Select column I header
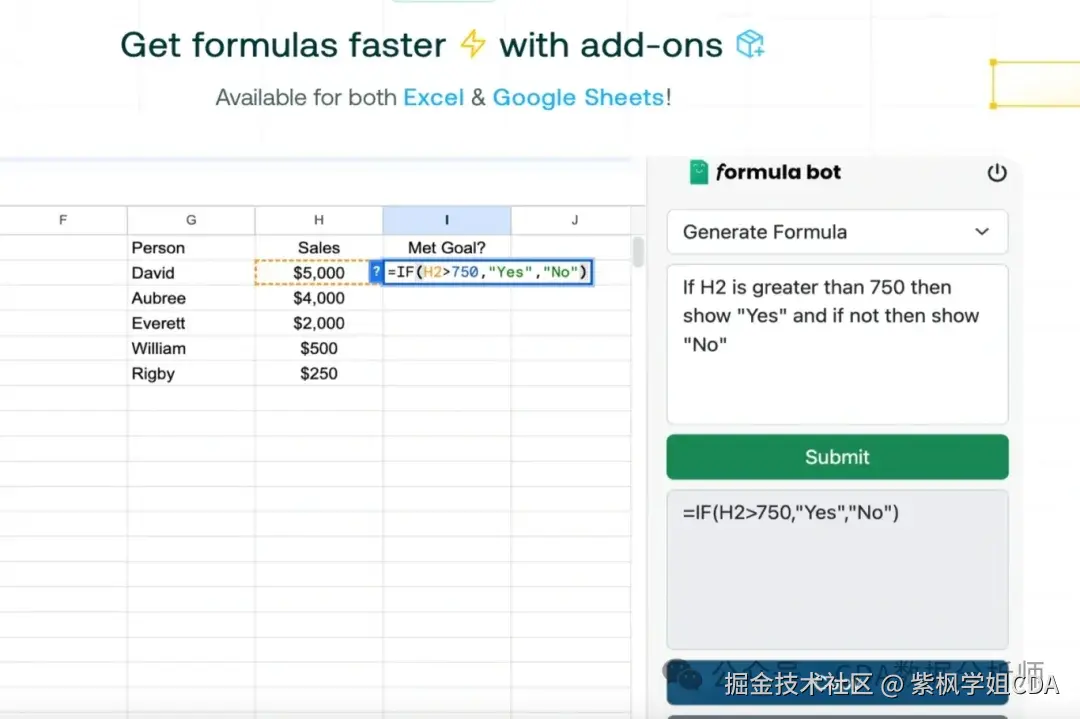Viewport: 1080px width, 719px height. click(446, 220)
